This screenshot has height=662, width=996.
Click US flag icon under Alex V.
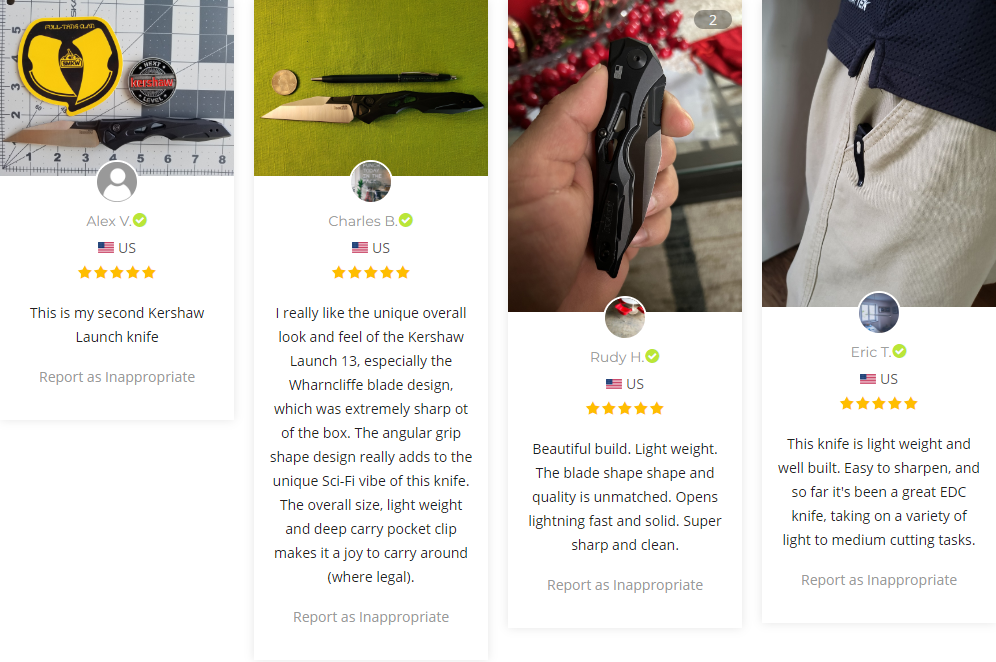106,248
